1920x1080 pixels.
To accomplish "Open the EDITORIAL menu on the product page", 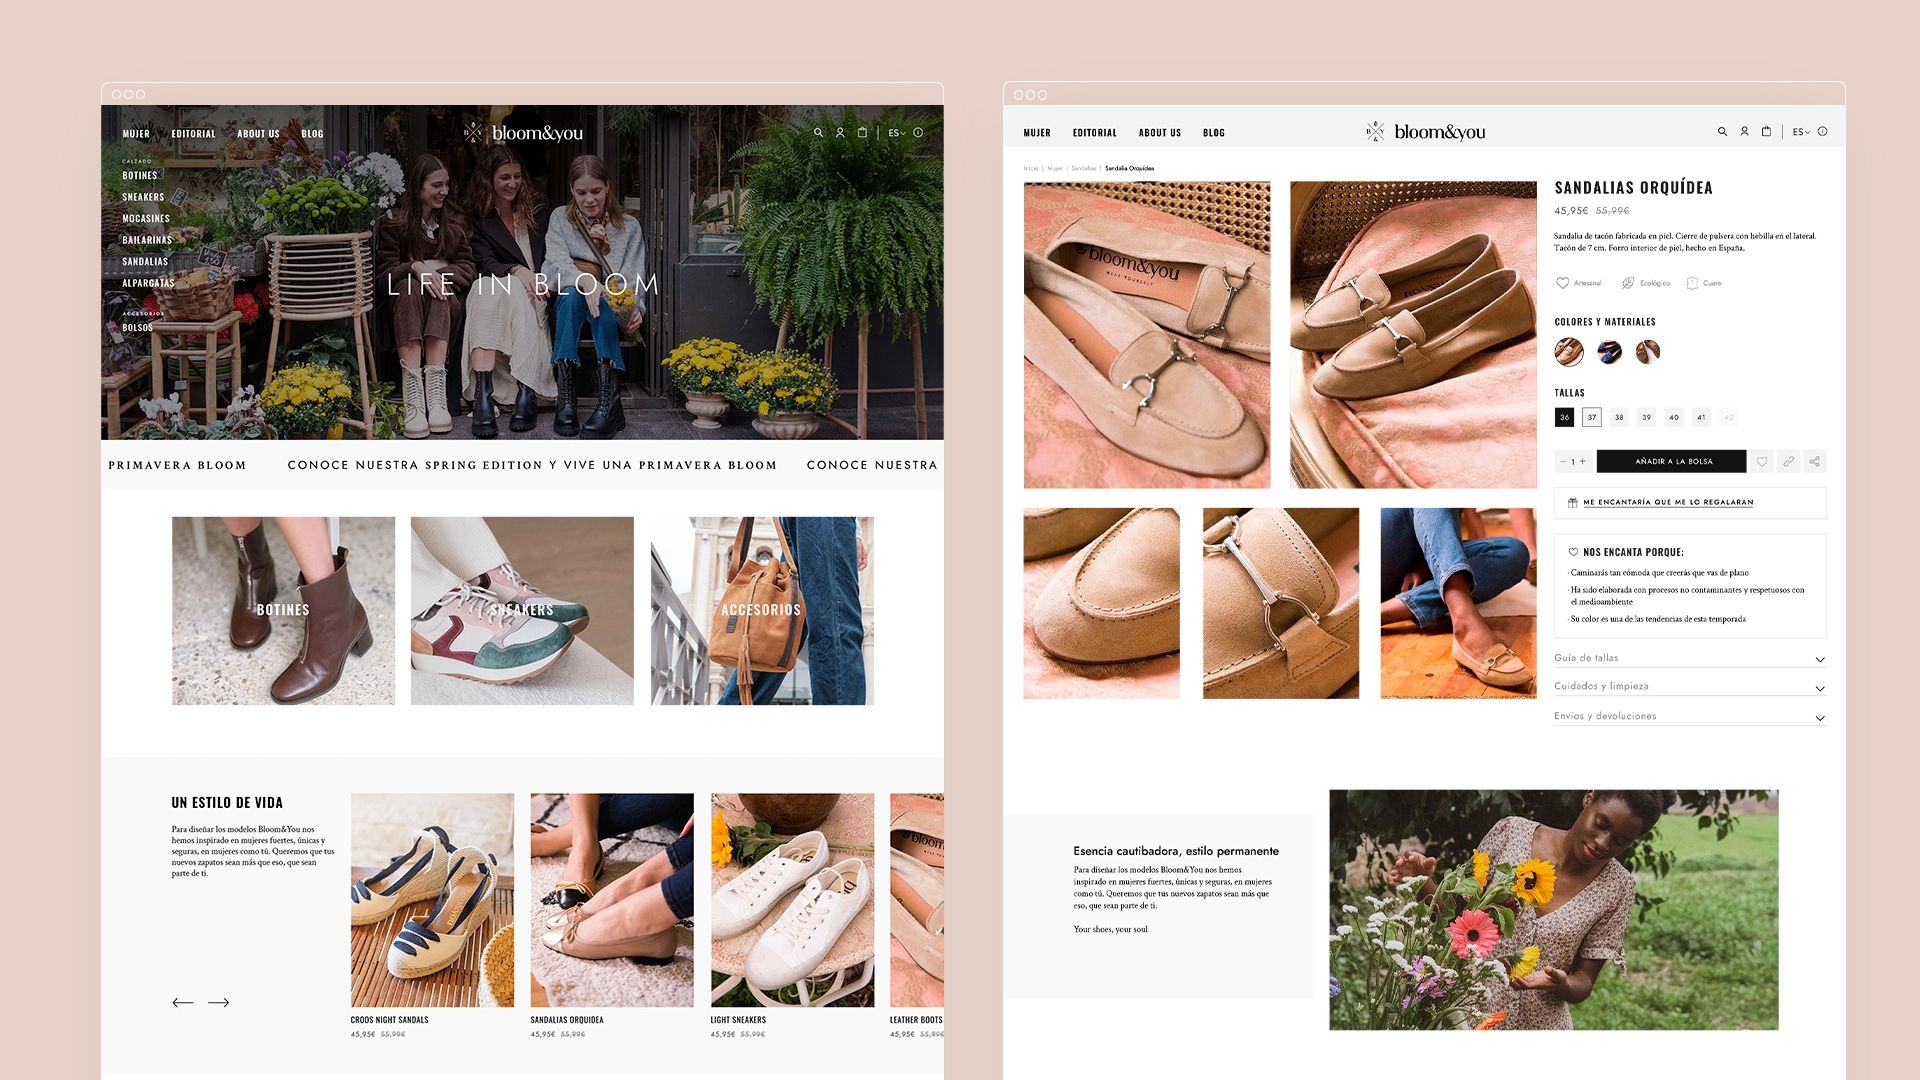I will (x=1094, y=133).
